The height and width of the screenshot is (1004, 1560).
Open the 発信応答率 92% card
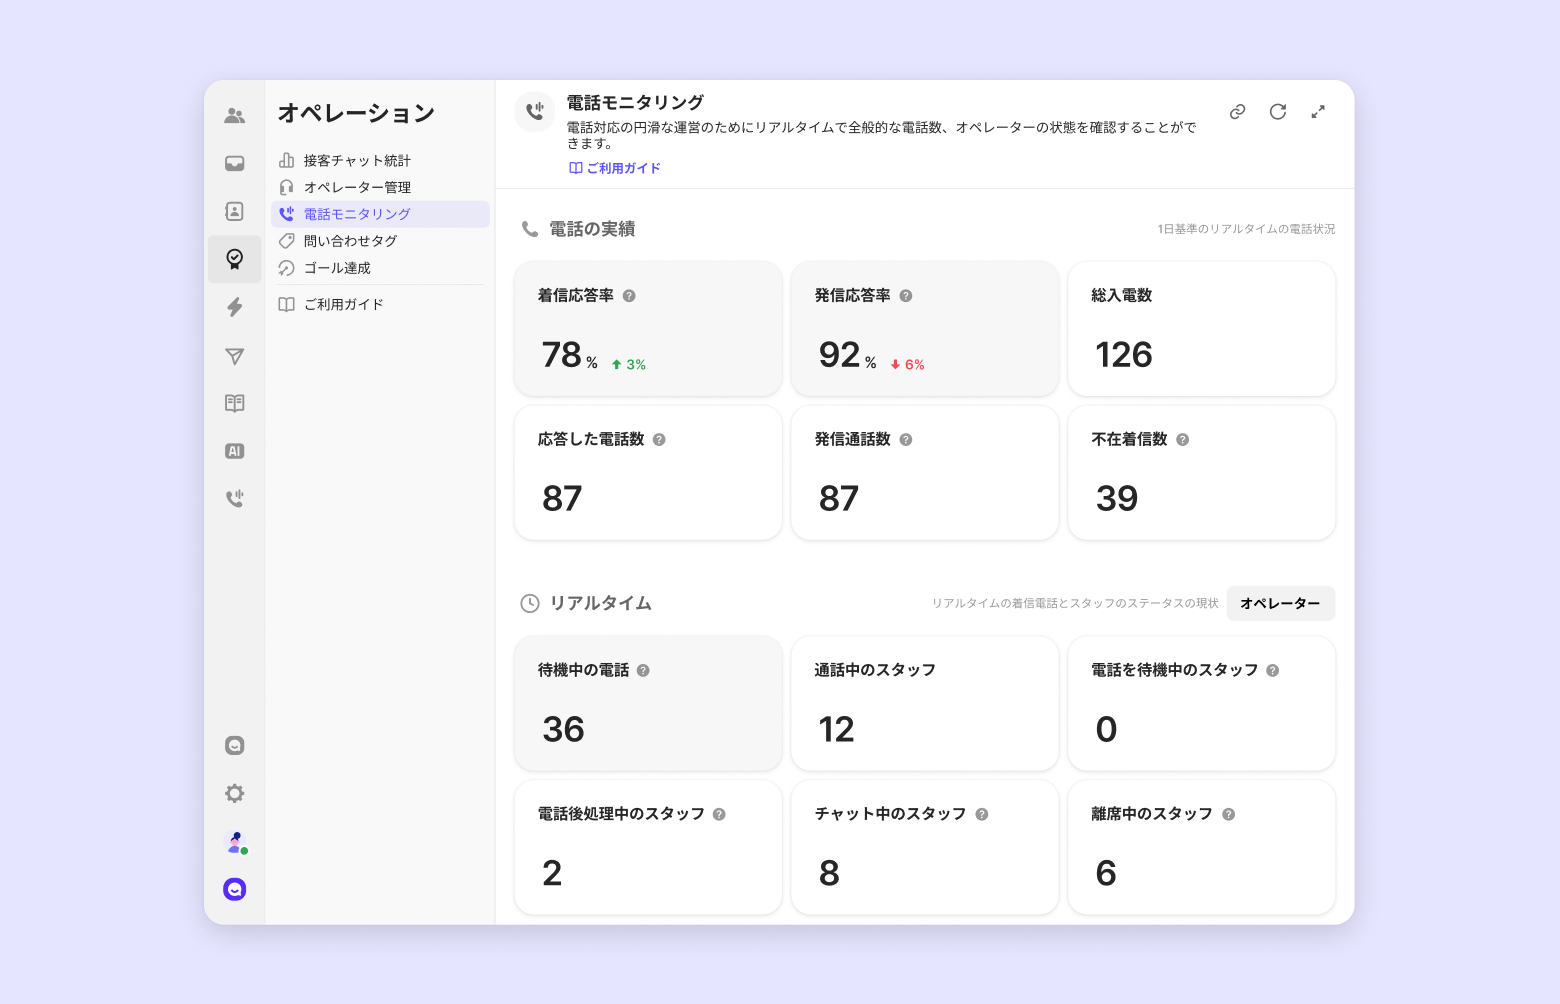pyautogui.click(x=925, y=329)
